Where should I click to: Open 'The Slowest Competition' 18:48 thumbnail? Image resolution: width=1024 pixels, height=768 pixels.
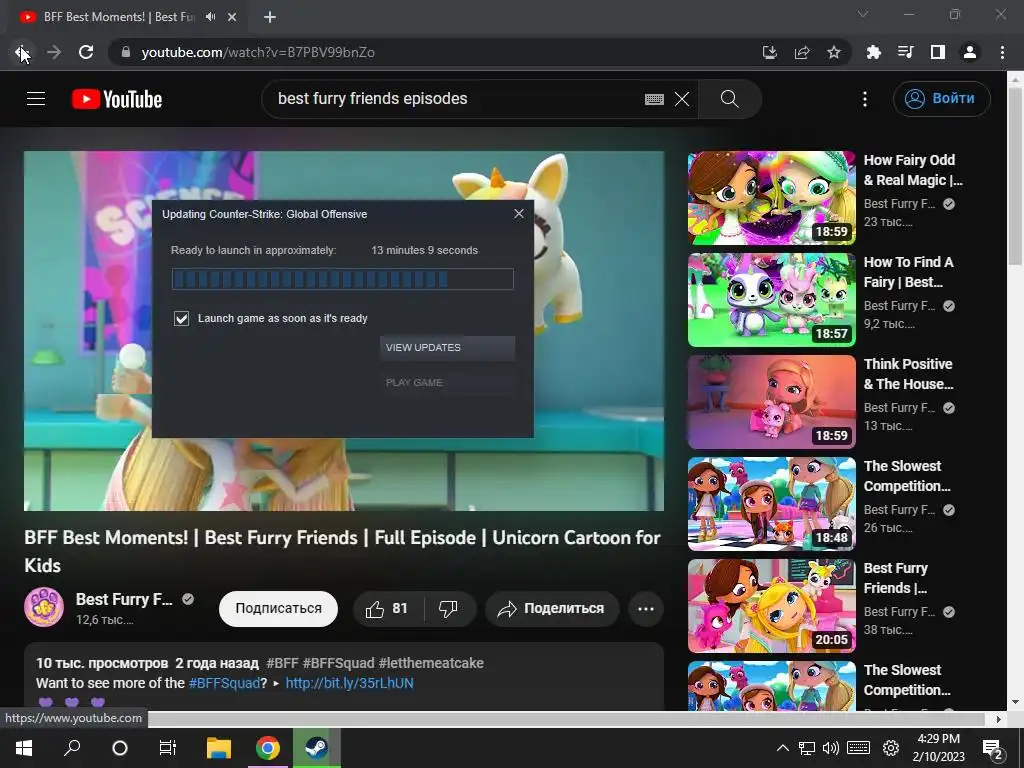[771, 504]
